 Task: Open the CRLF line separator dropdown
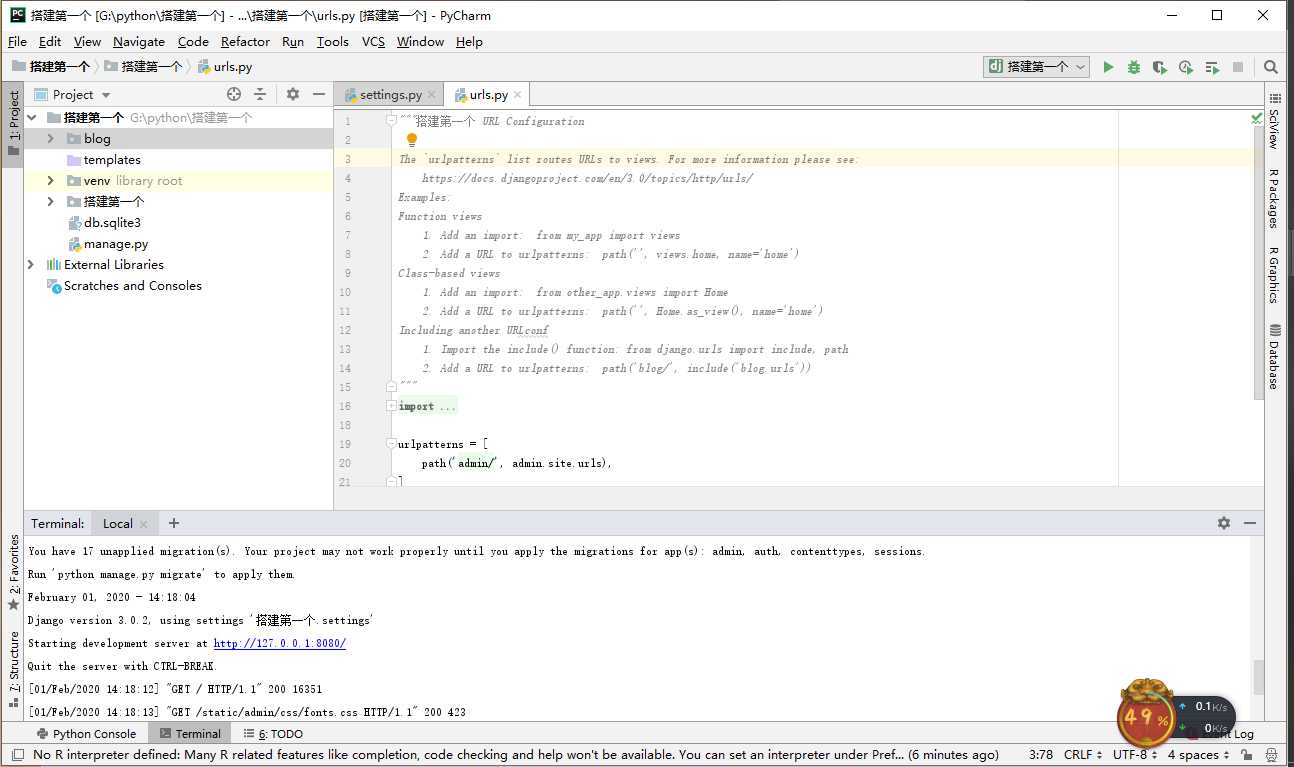pos(1083,755)
